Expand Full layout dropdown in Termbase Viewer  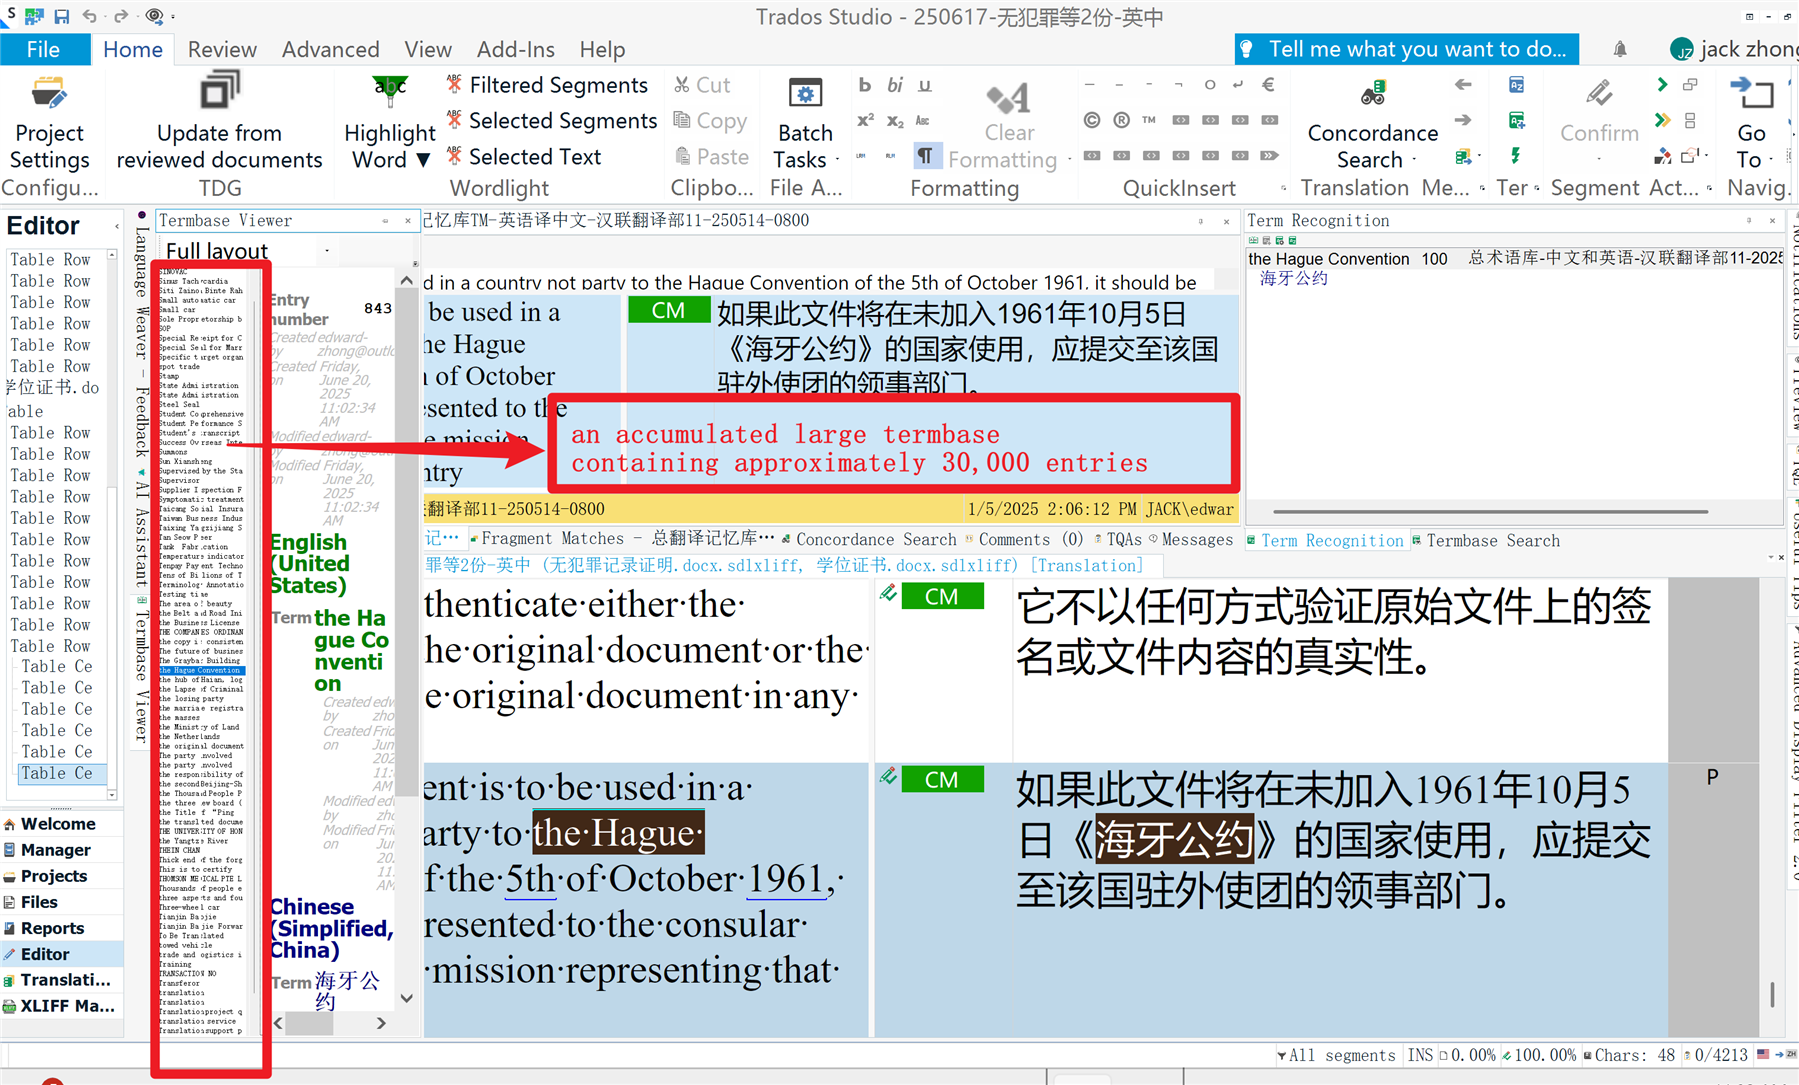tap(327, 251)
